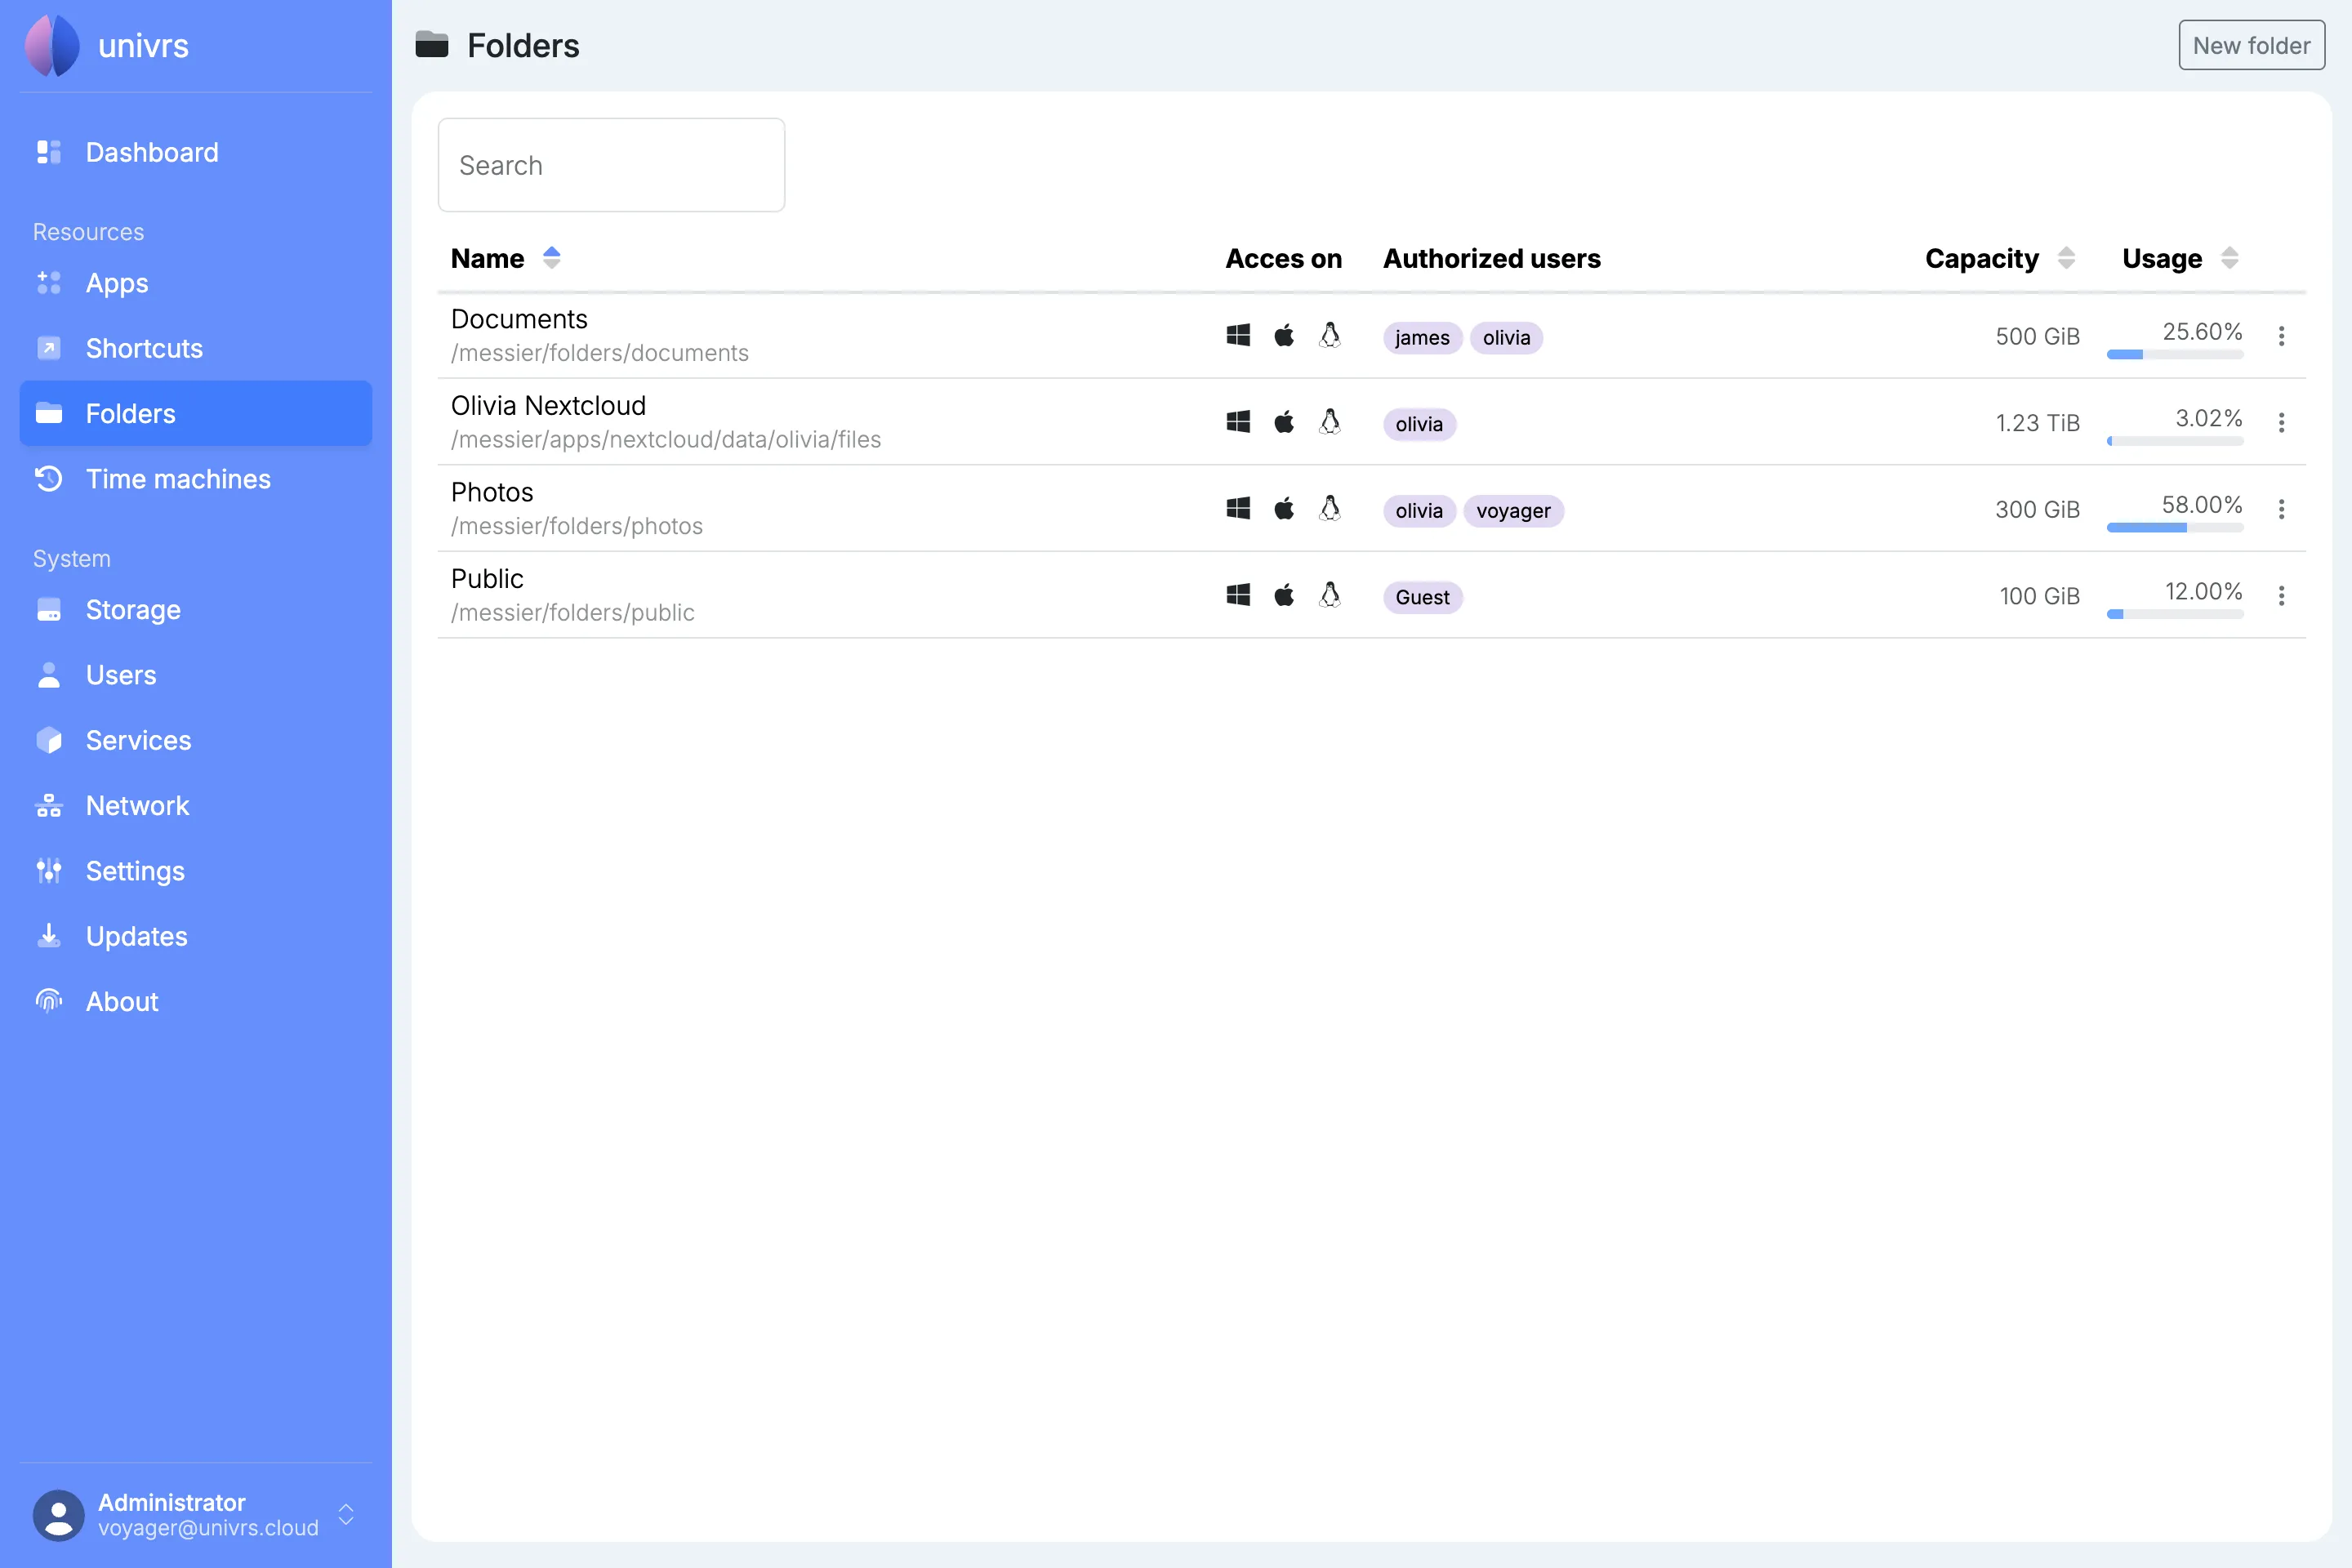Click the univrs logo
This screenshot has height=1568, width=2352.
pyautogui.click(x=52, y=45)
